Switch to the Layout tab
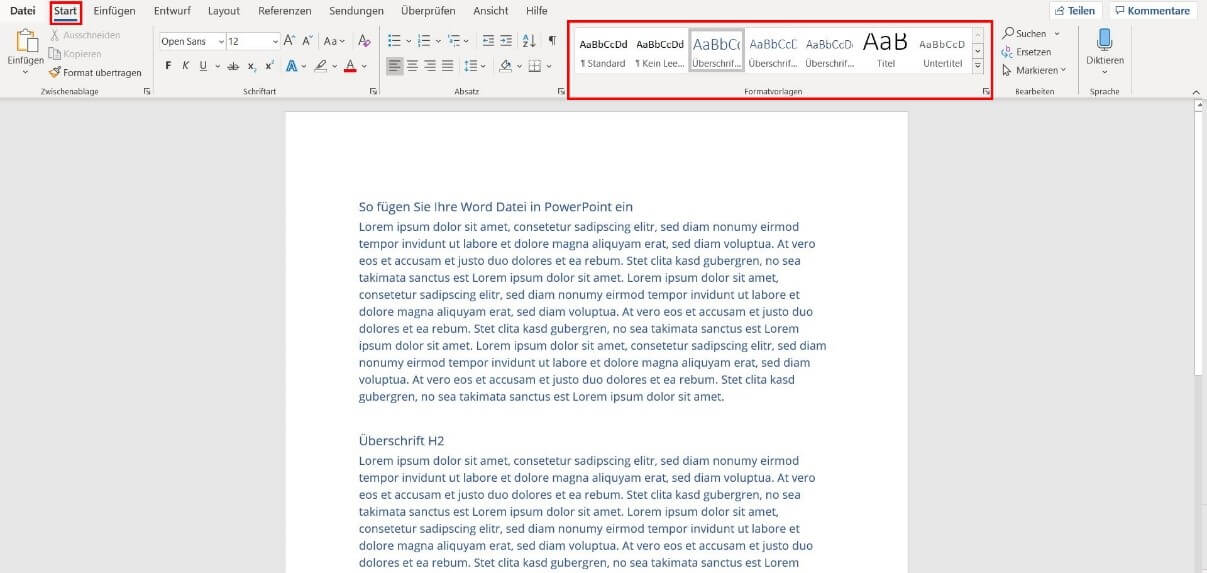 click(x=224, y=11)
